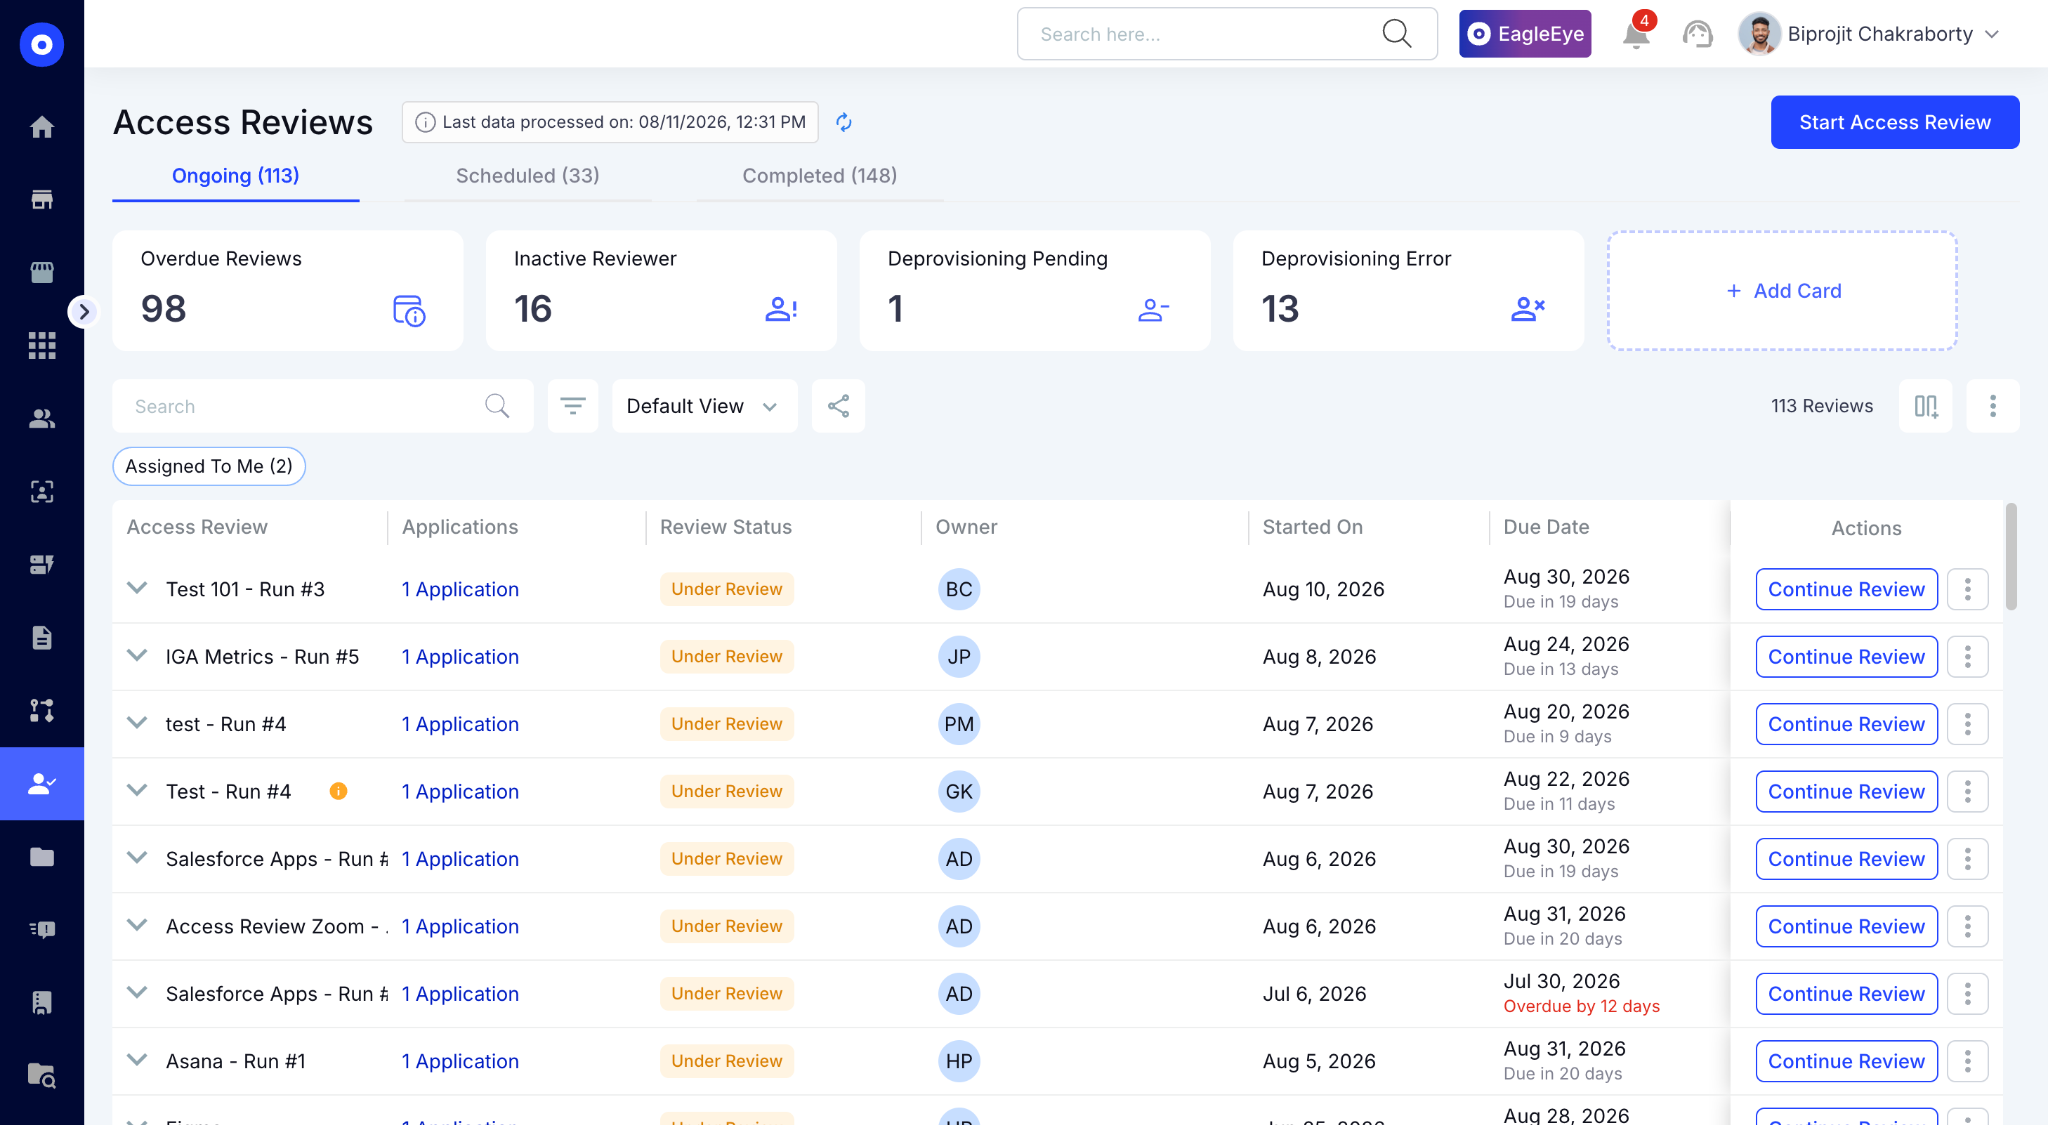Continue Review for IGA Metrics - Run #5
This screenshot has height=1125, width=2048.
1846,657
